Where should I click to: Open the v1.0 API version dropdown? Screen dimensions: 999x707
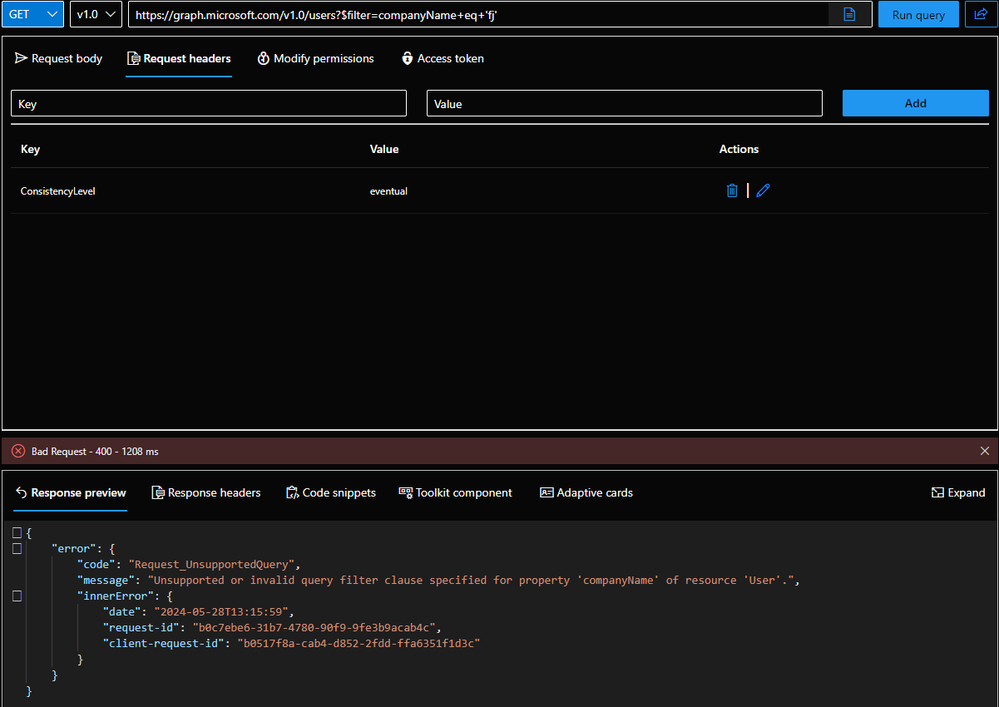(x=96, y=14)
